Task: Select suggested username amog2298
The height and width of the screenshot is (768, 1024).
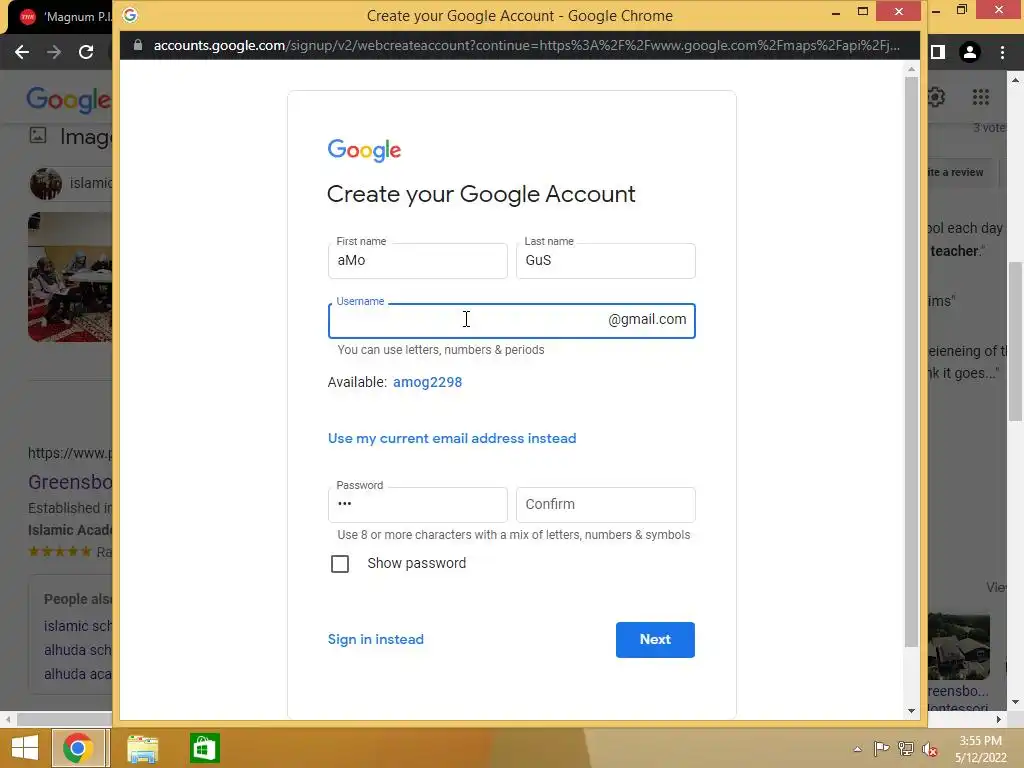Action: pos(427,383)
